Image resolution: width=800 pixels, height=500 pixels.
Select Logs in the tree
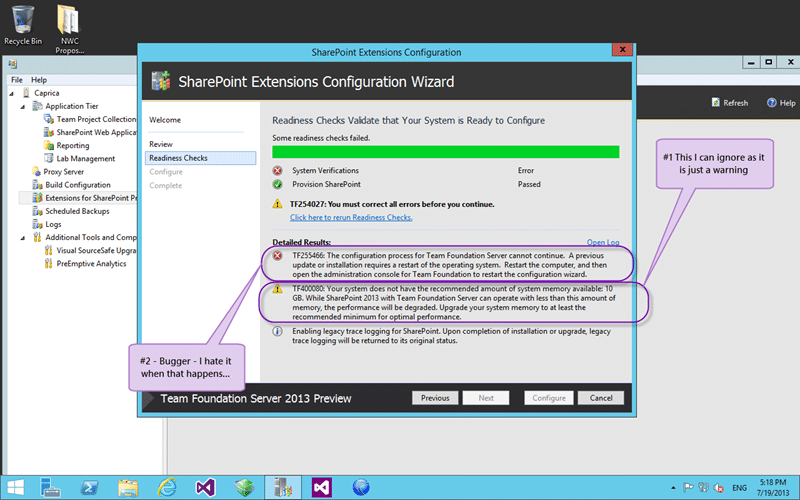point(53,224)
